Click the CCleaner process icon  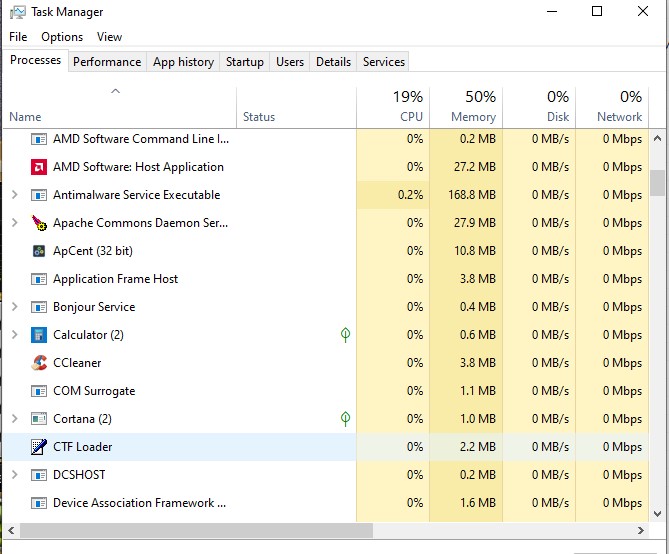pyautogui.click(x=39, y=363)
